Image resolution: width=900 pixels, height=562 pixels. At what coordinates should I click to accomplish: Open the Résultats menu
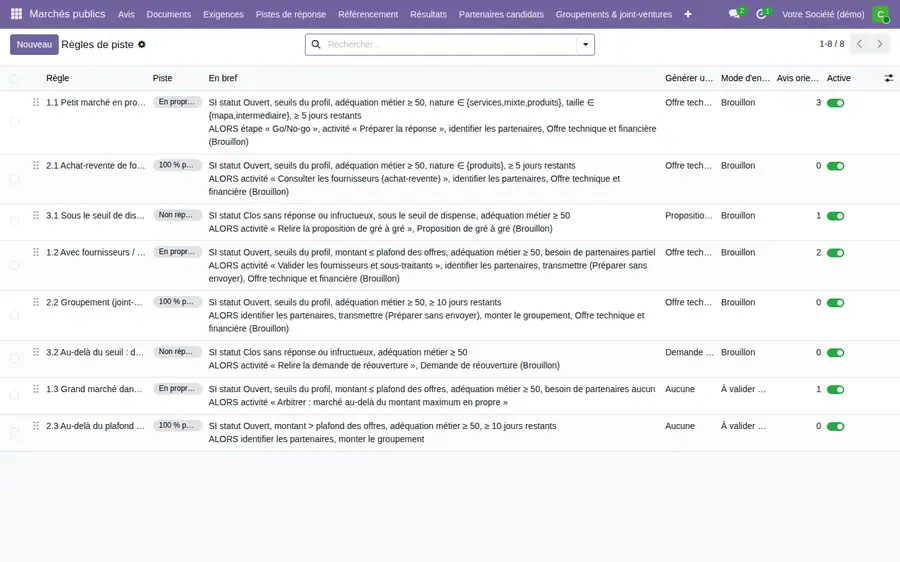[428, 14]
